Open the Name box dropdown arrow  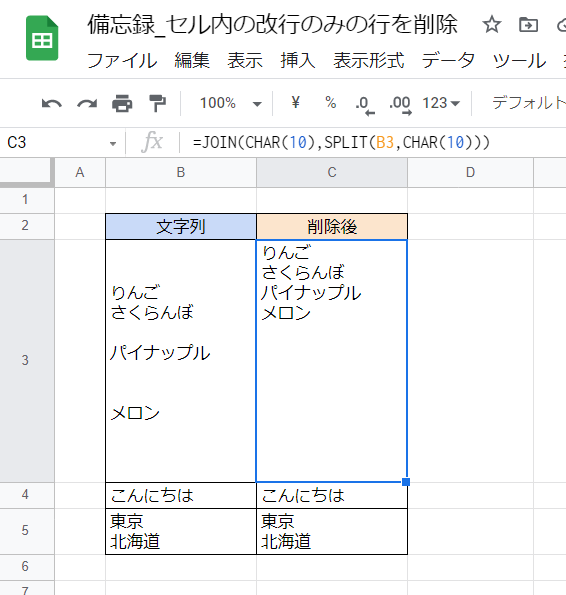[x=113, y=143]
